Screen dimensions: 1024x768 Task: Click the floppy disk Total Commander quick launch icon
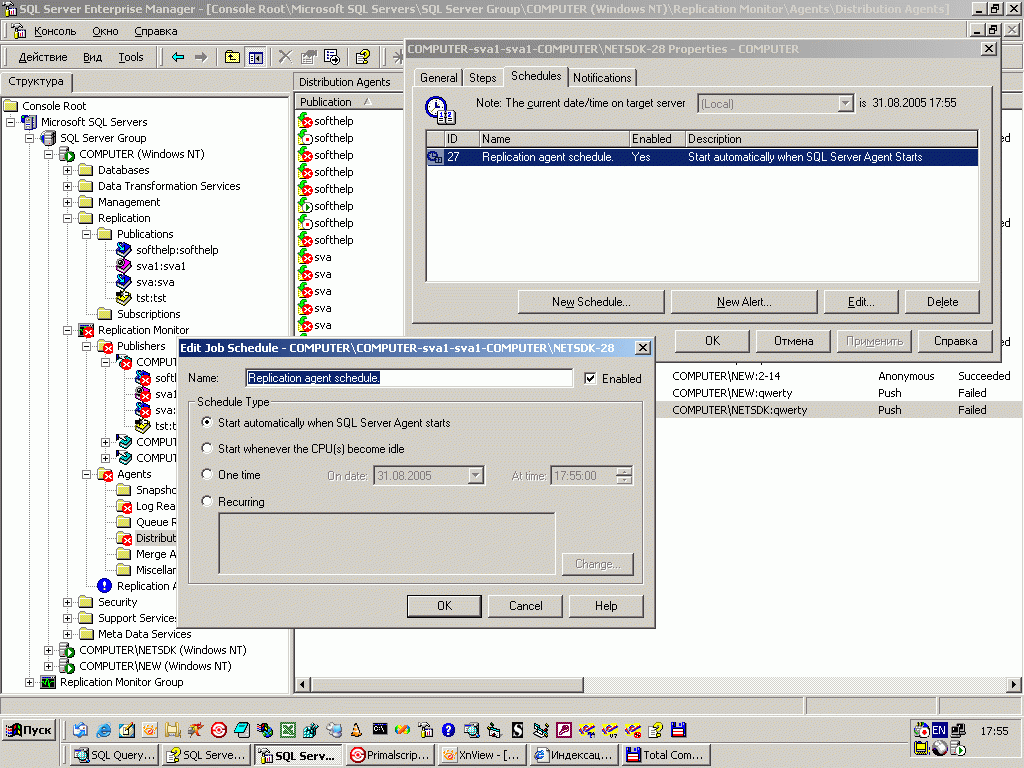click(679, 729)
